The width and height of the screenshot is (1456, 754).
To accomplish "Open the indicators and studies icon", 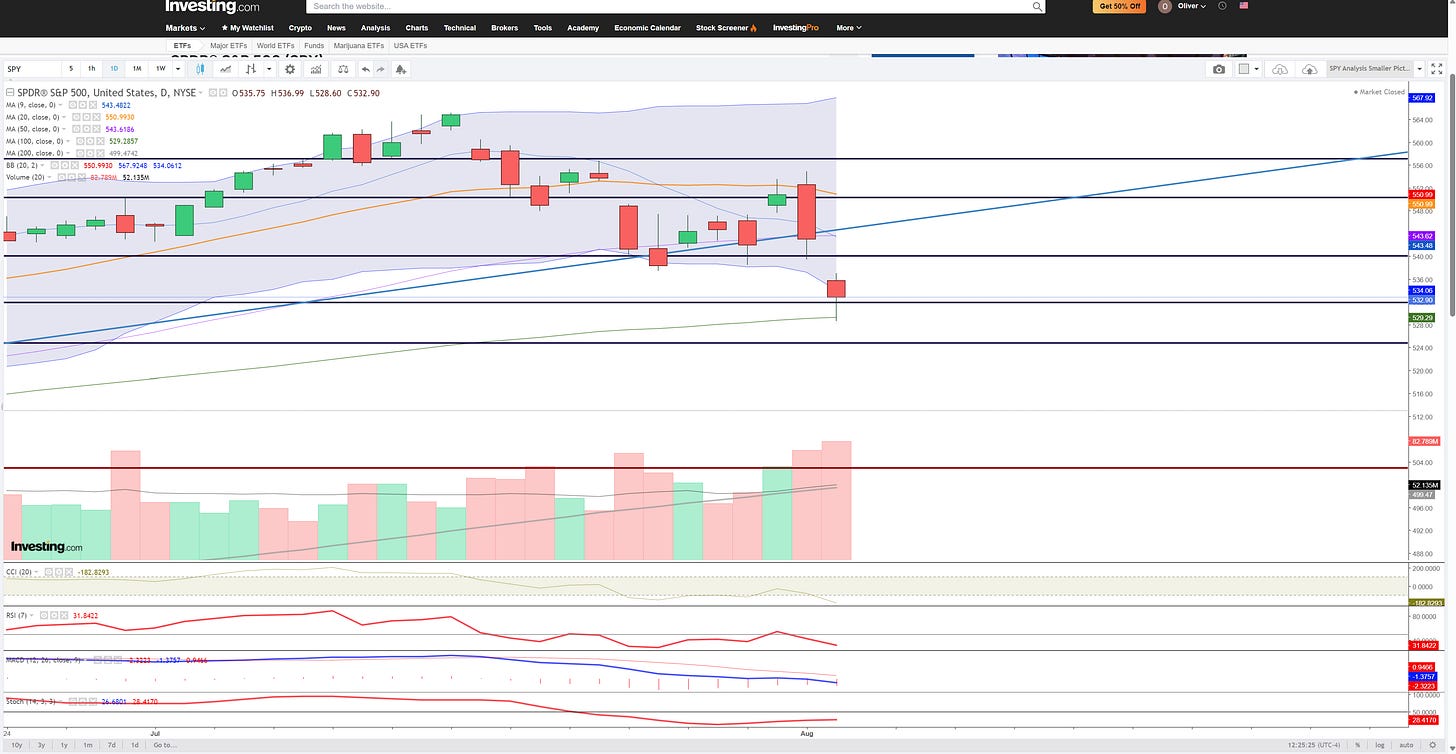I will click(x=316, y=69).
